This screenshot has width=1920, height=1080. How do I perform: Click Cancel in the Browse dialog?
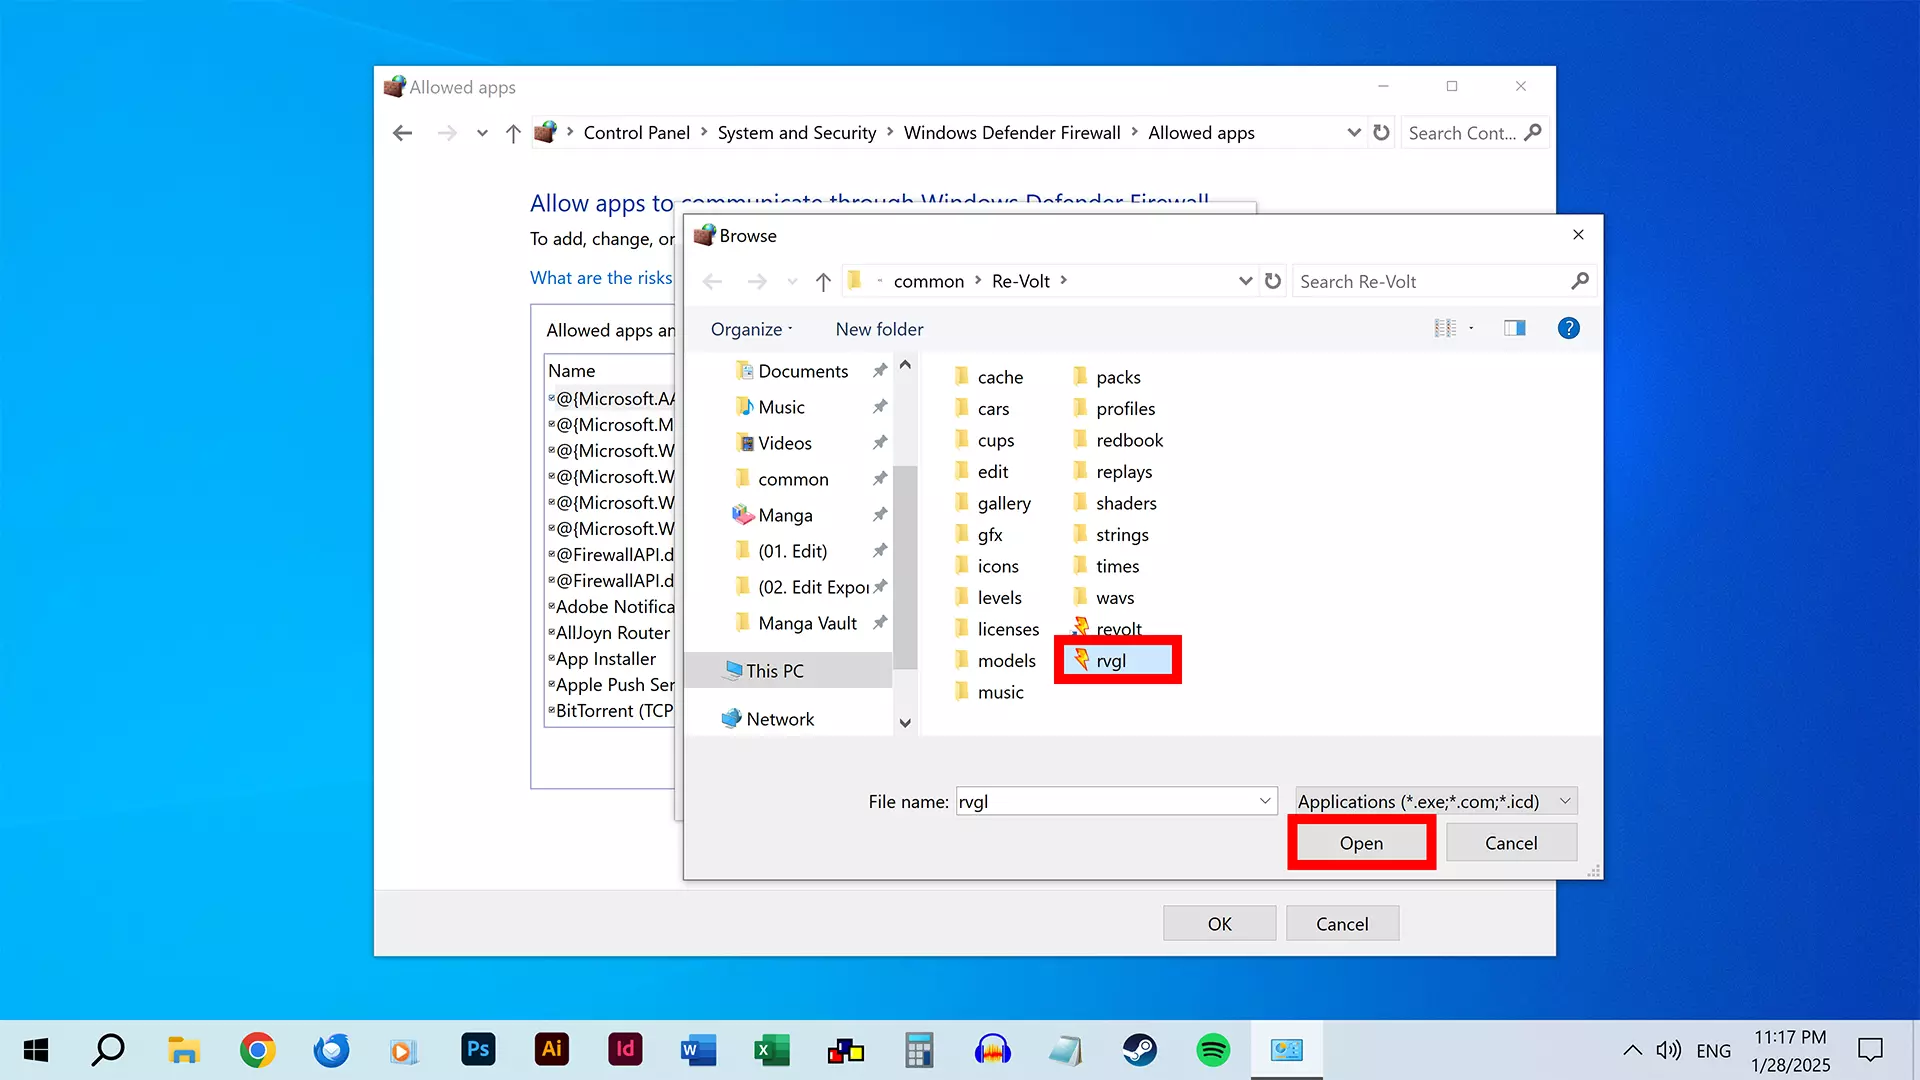[1510, 843]
